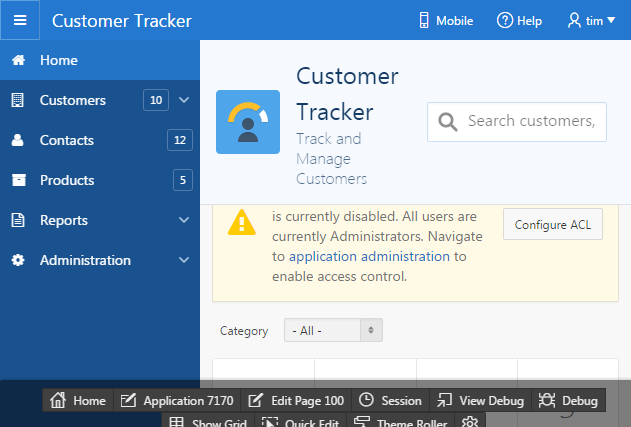The image size is (631, 427).
Task: Click the hamburger navigation menu icon
Action: [x=20, y=20]
